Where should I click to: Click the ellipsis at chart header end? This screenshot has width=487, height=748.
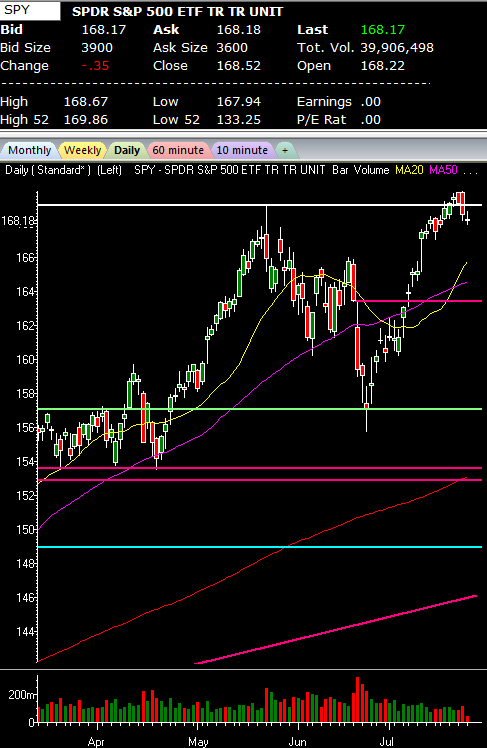pos(470,171)
